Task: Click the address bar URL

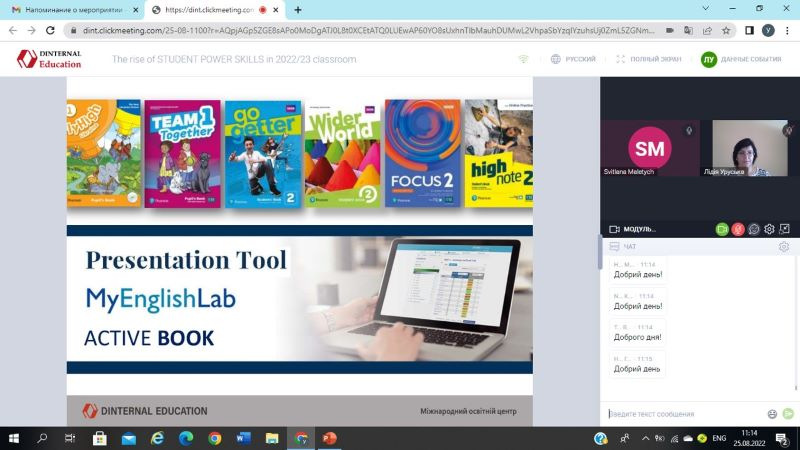Action: [x=368, y=31]
